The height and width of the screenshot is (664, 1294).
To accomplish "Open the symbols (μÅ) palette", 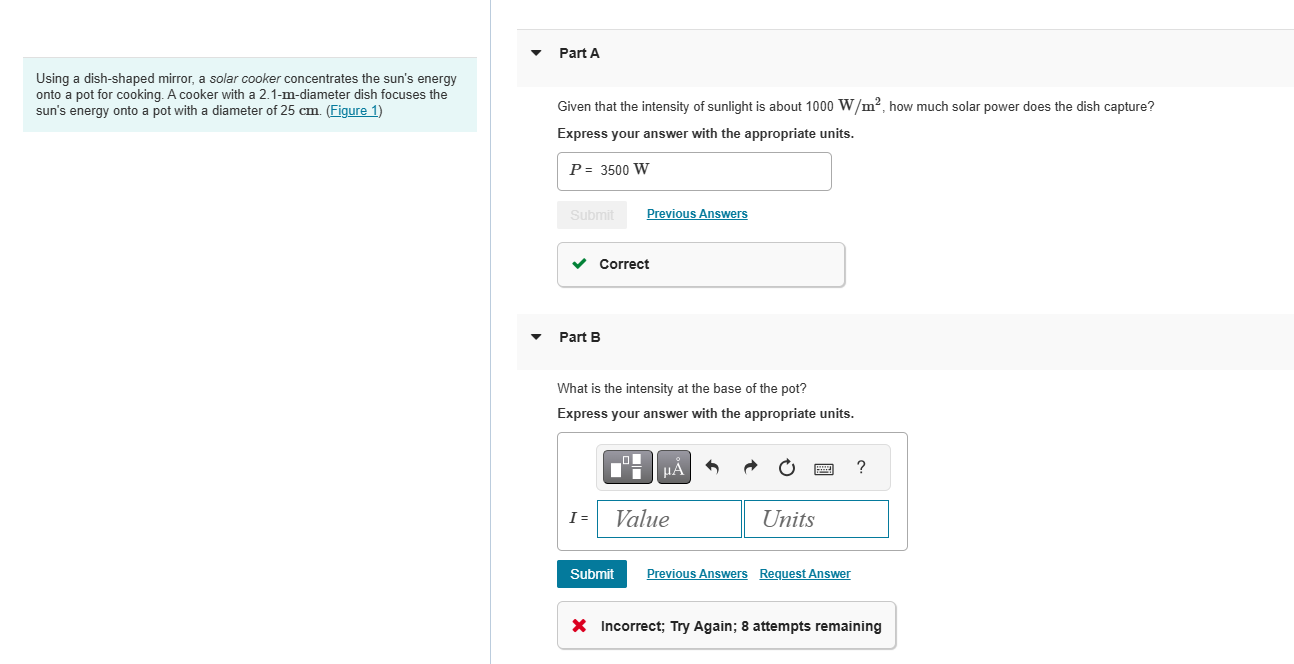I will 675,467.
